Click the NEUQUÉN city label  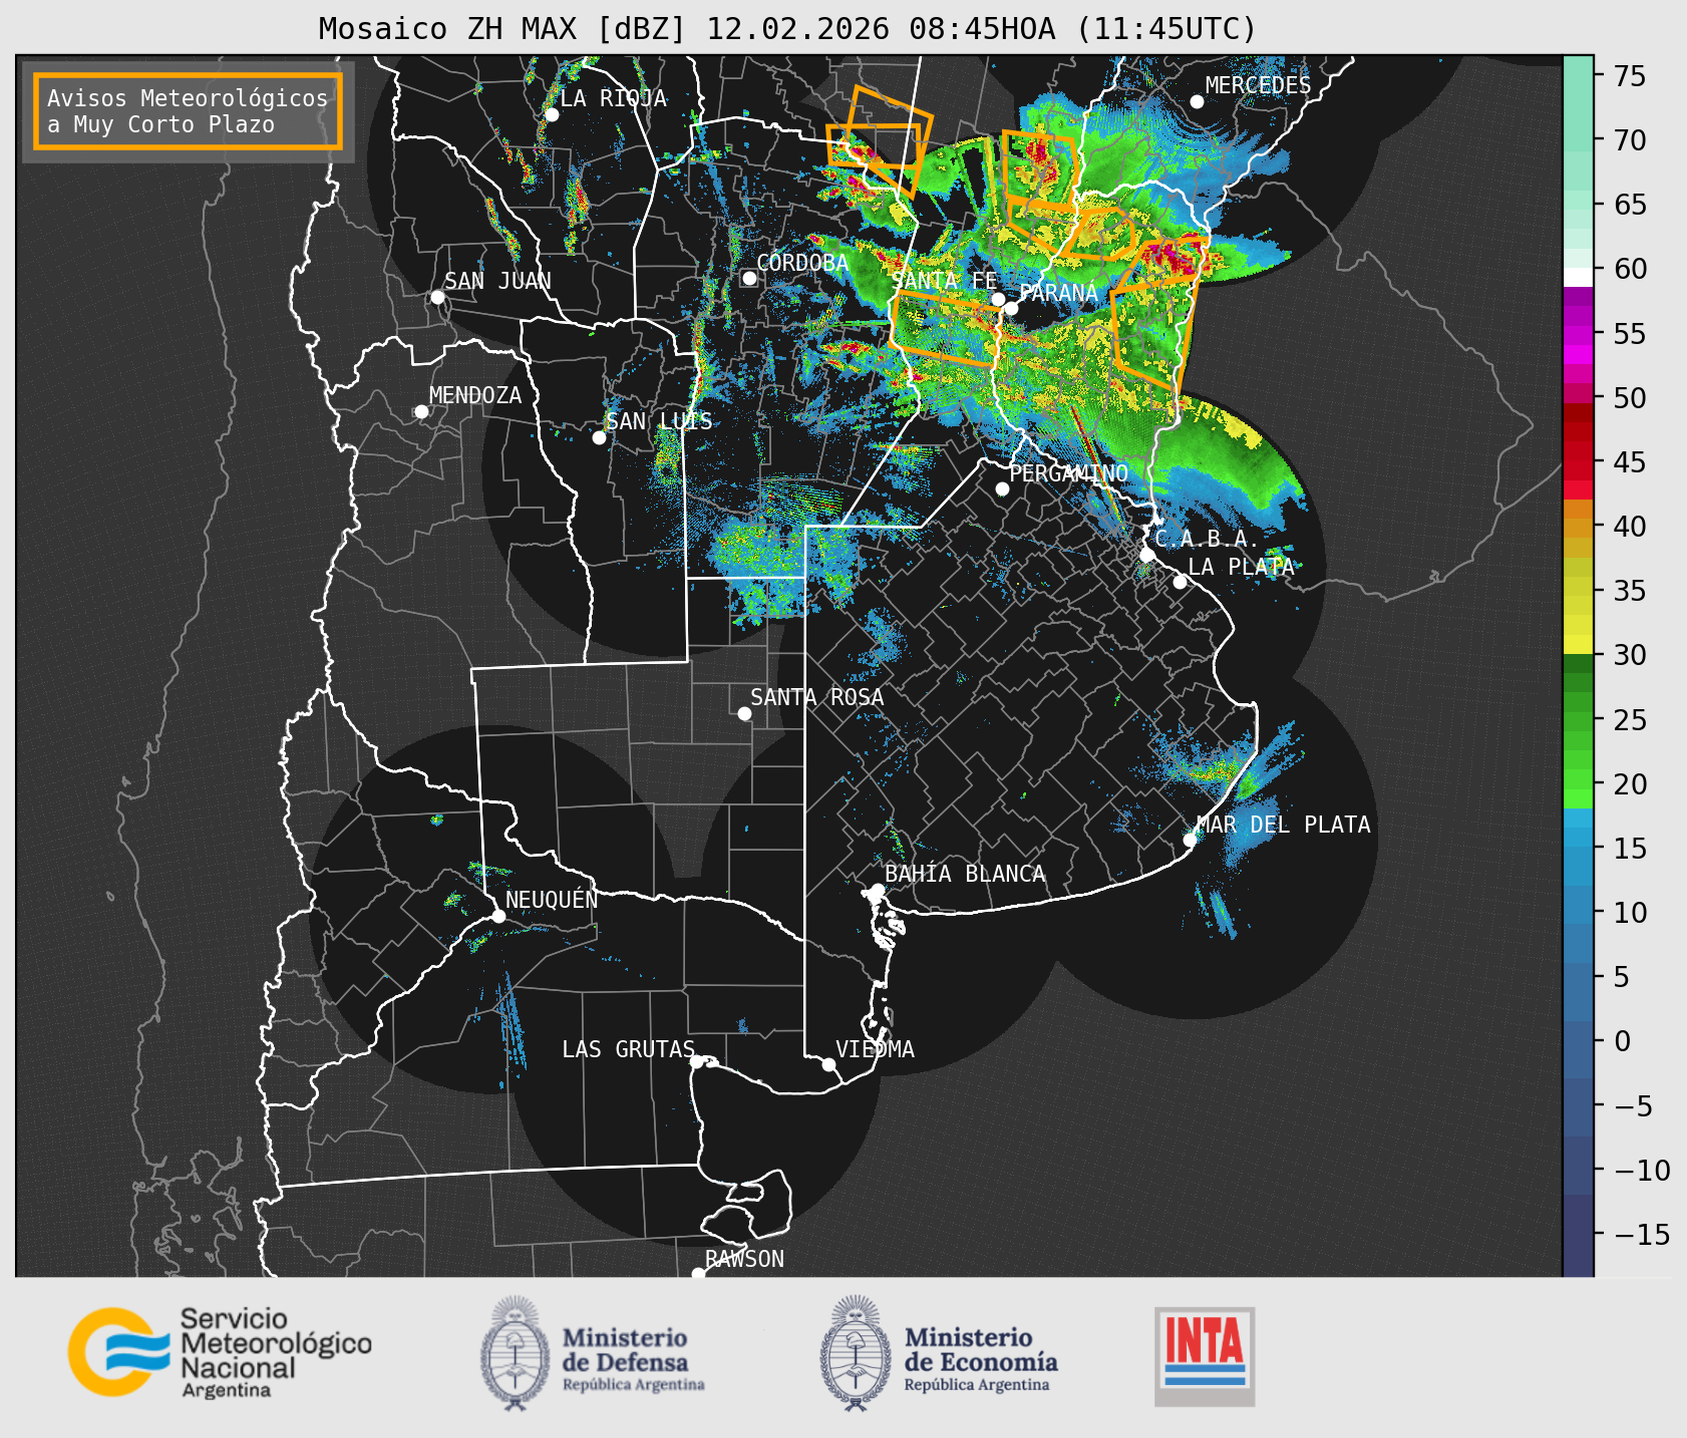[551, 899]
